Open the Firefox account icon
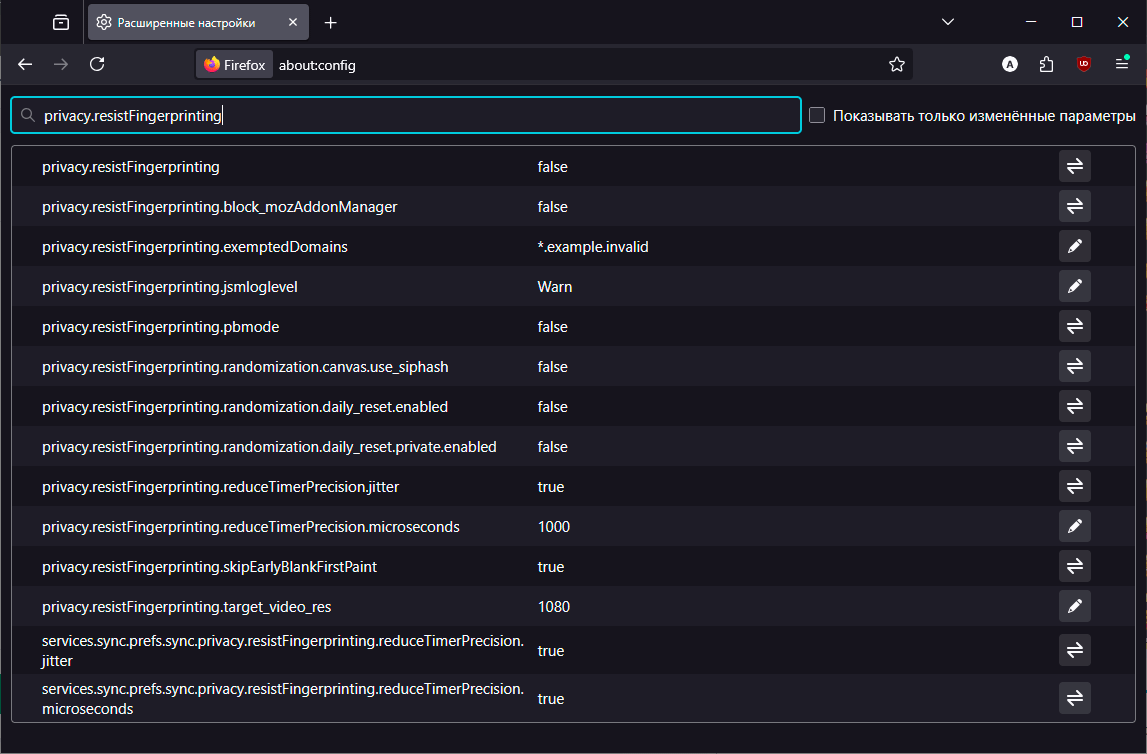The width and height of the screenshot is (1147, 754). tap(1010, 65)
